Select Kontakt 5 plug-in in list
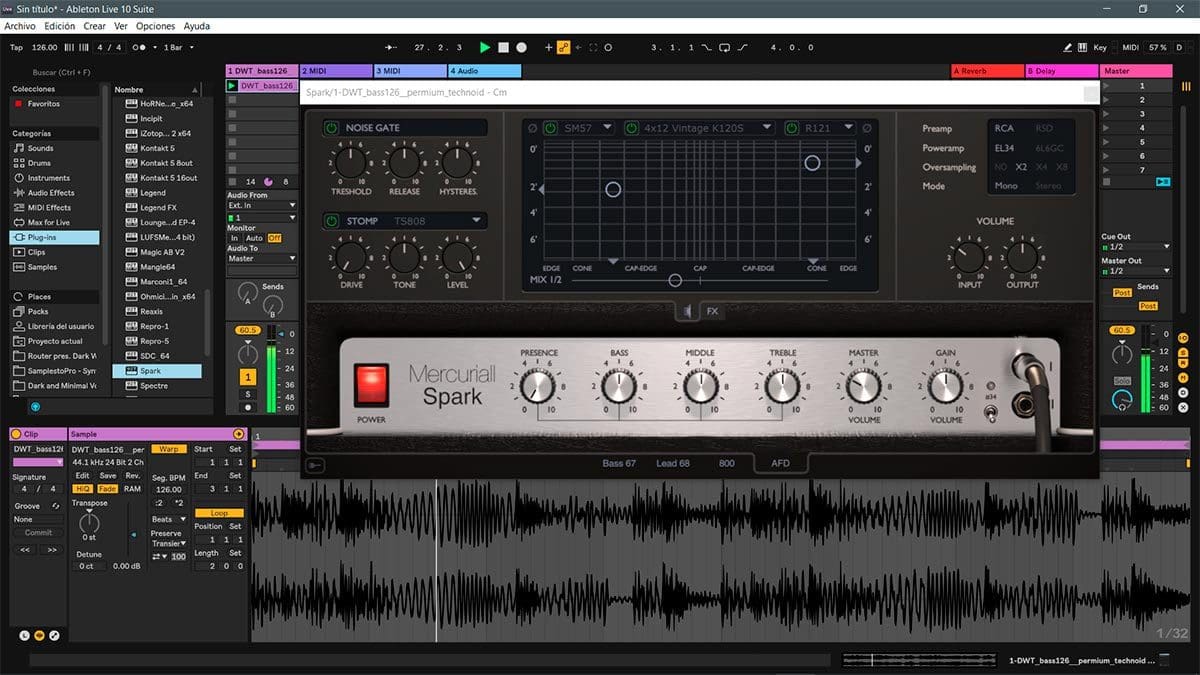 pos(157,148)
